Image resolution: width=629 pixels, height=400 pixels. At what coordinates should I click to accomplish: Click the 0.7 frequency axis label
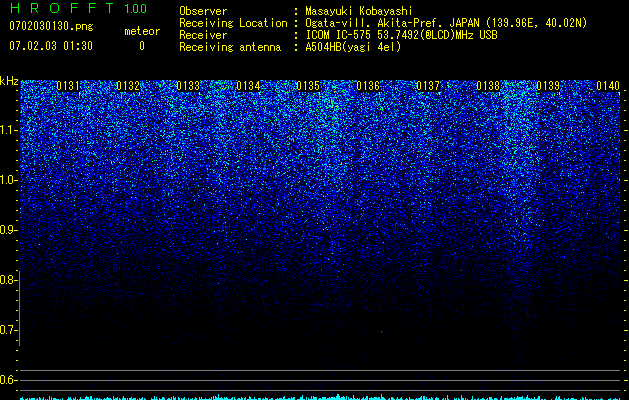point(7,330)
